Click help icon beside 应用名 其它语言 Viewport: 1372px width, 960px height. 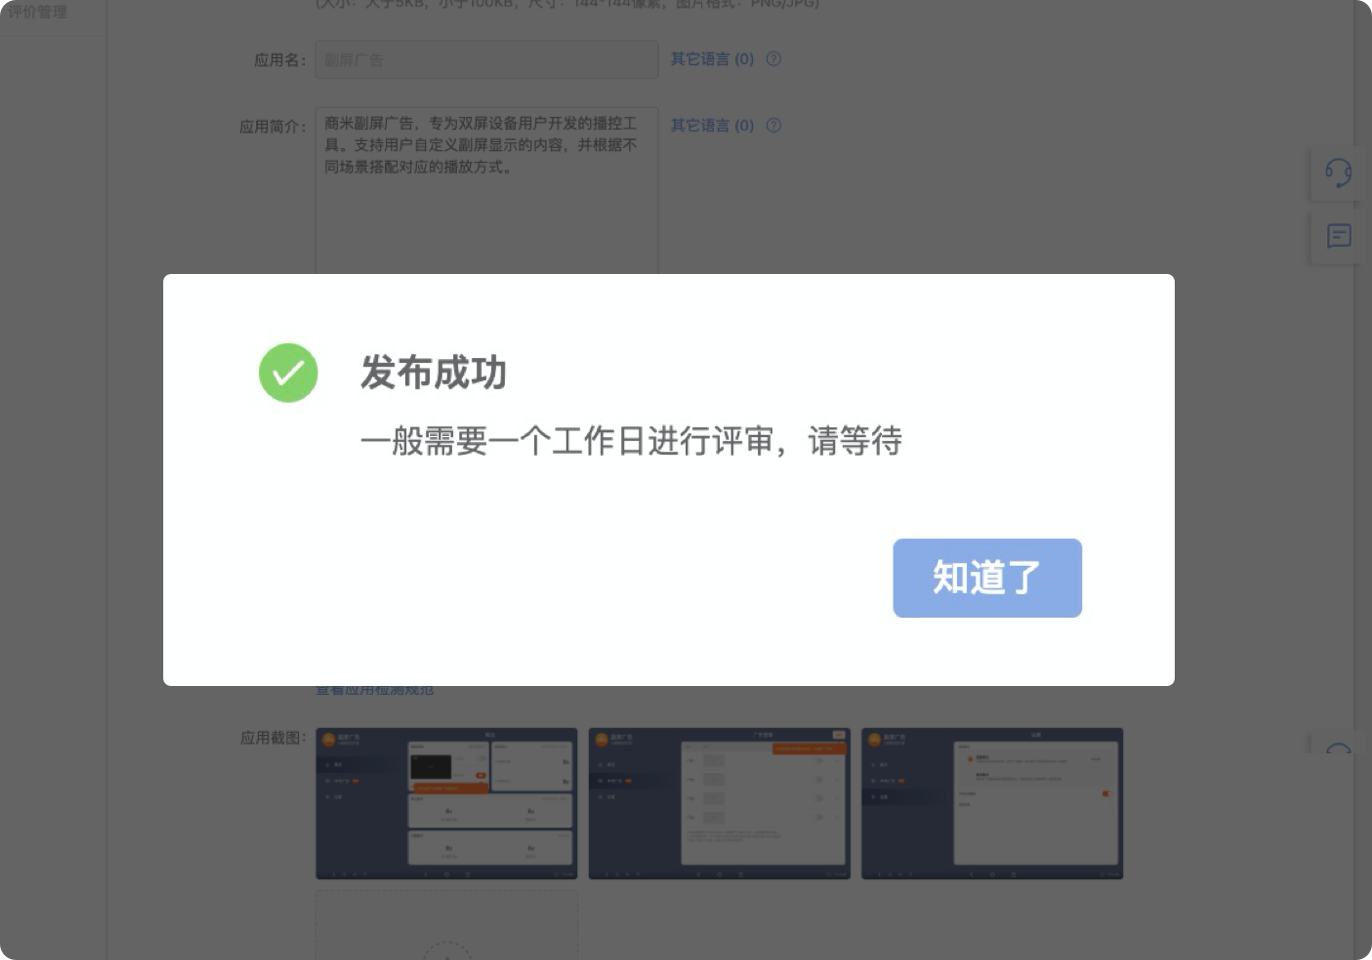click(773, 59)
